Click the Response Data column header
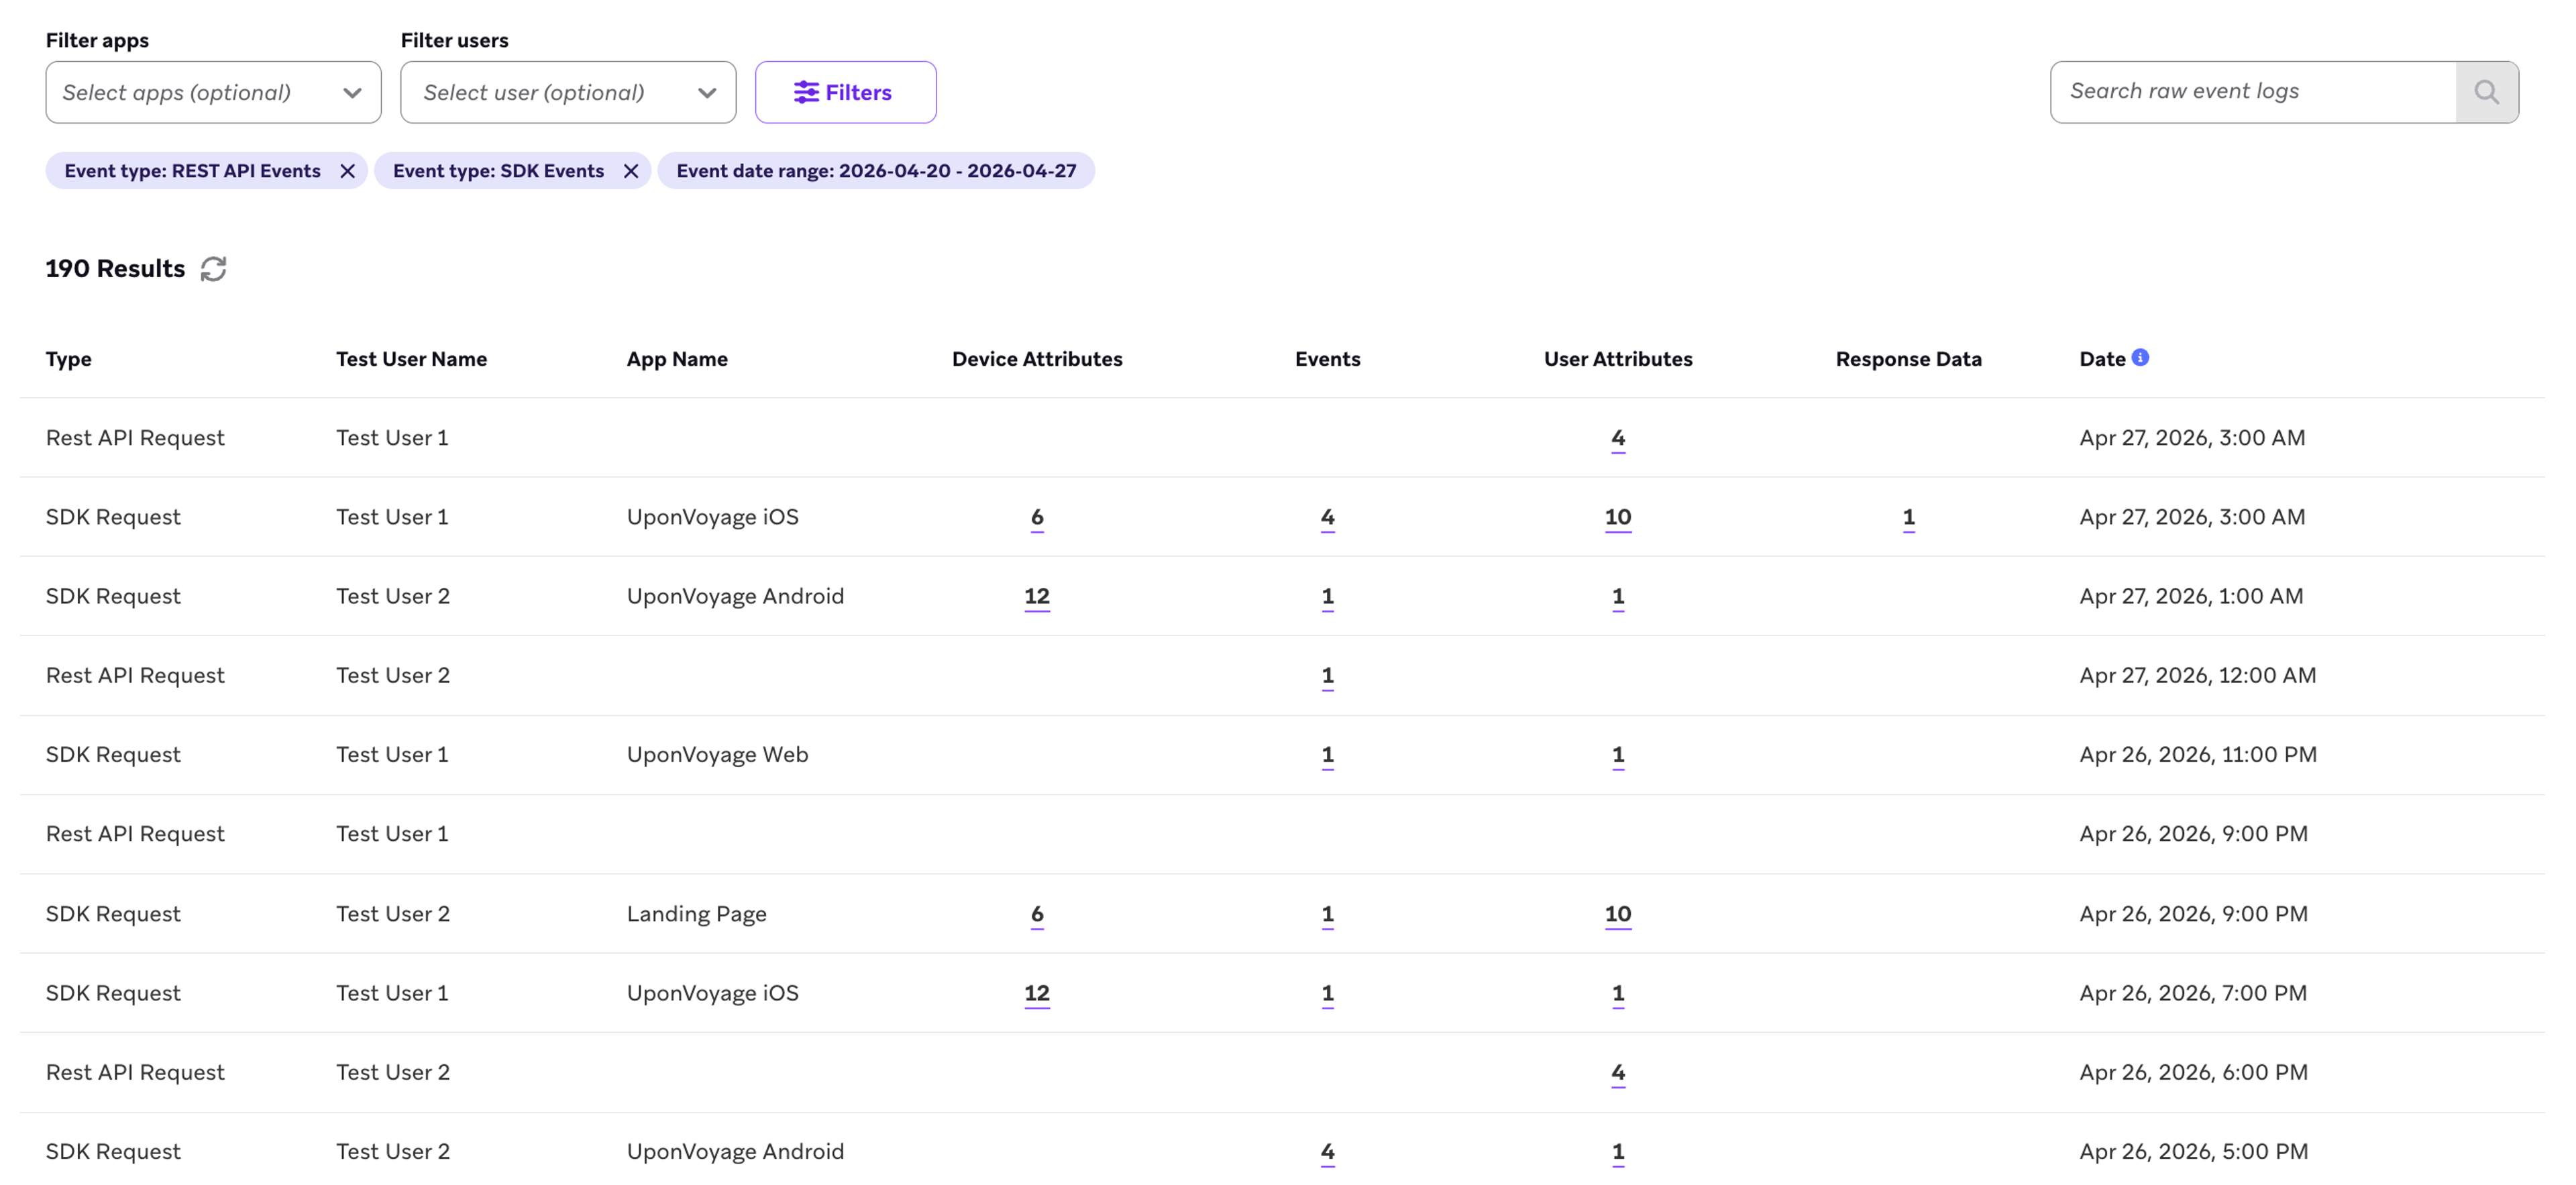 click(1908, 359)
